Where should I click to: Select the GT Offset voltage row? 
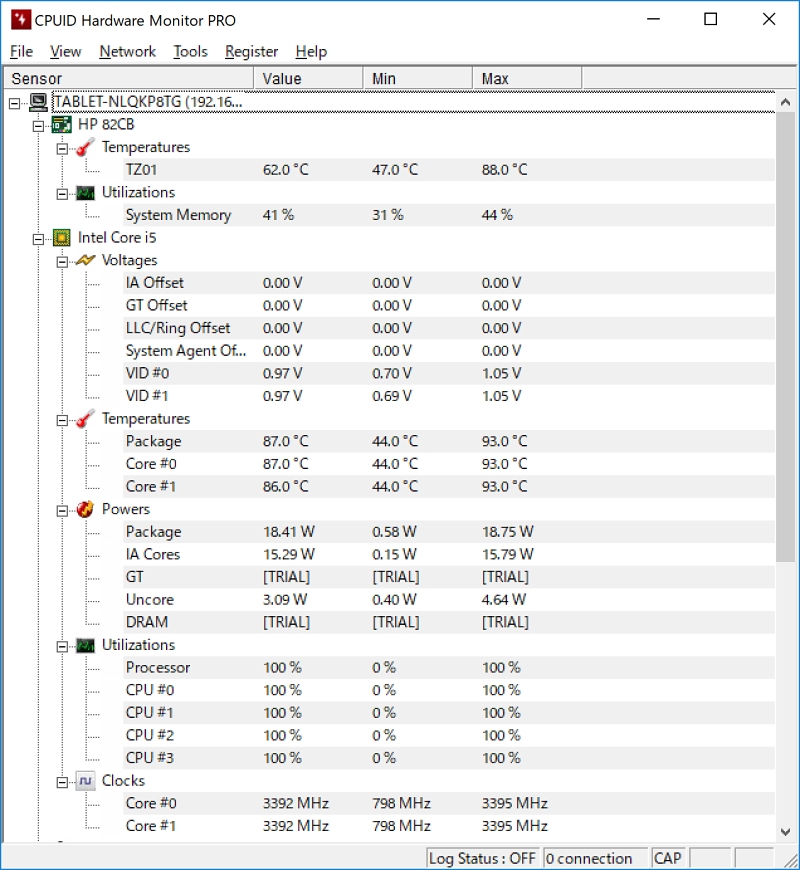pos(449,305)
